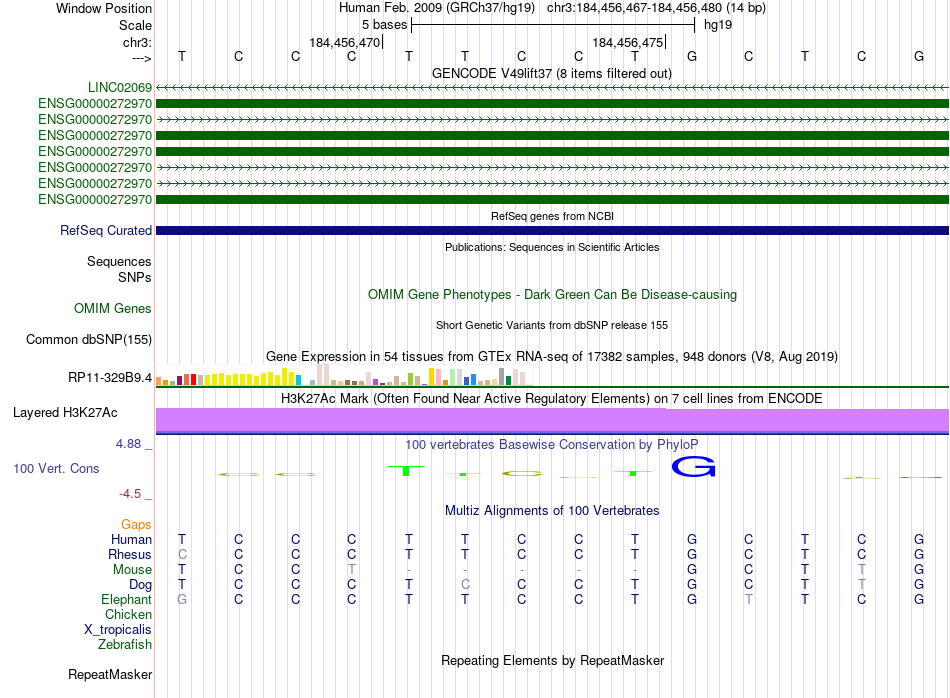Image resolution: width=950 pixels, height=698 pixels.
Task: Click the large blue G in PhyloP track
Action: 693,467
